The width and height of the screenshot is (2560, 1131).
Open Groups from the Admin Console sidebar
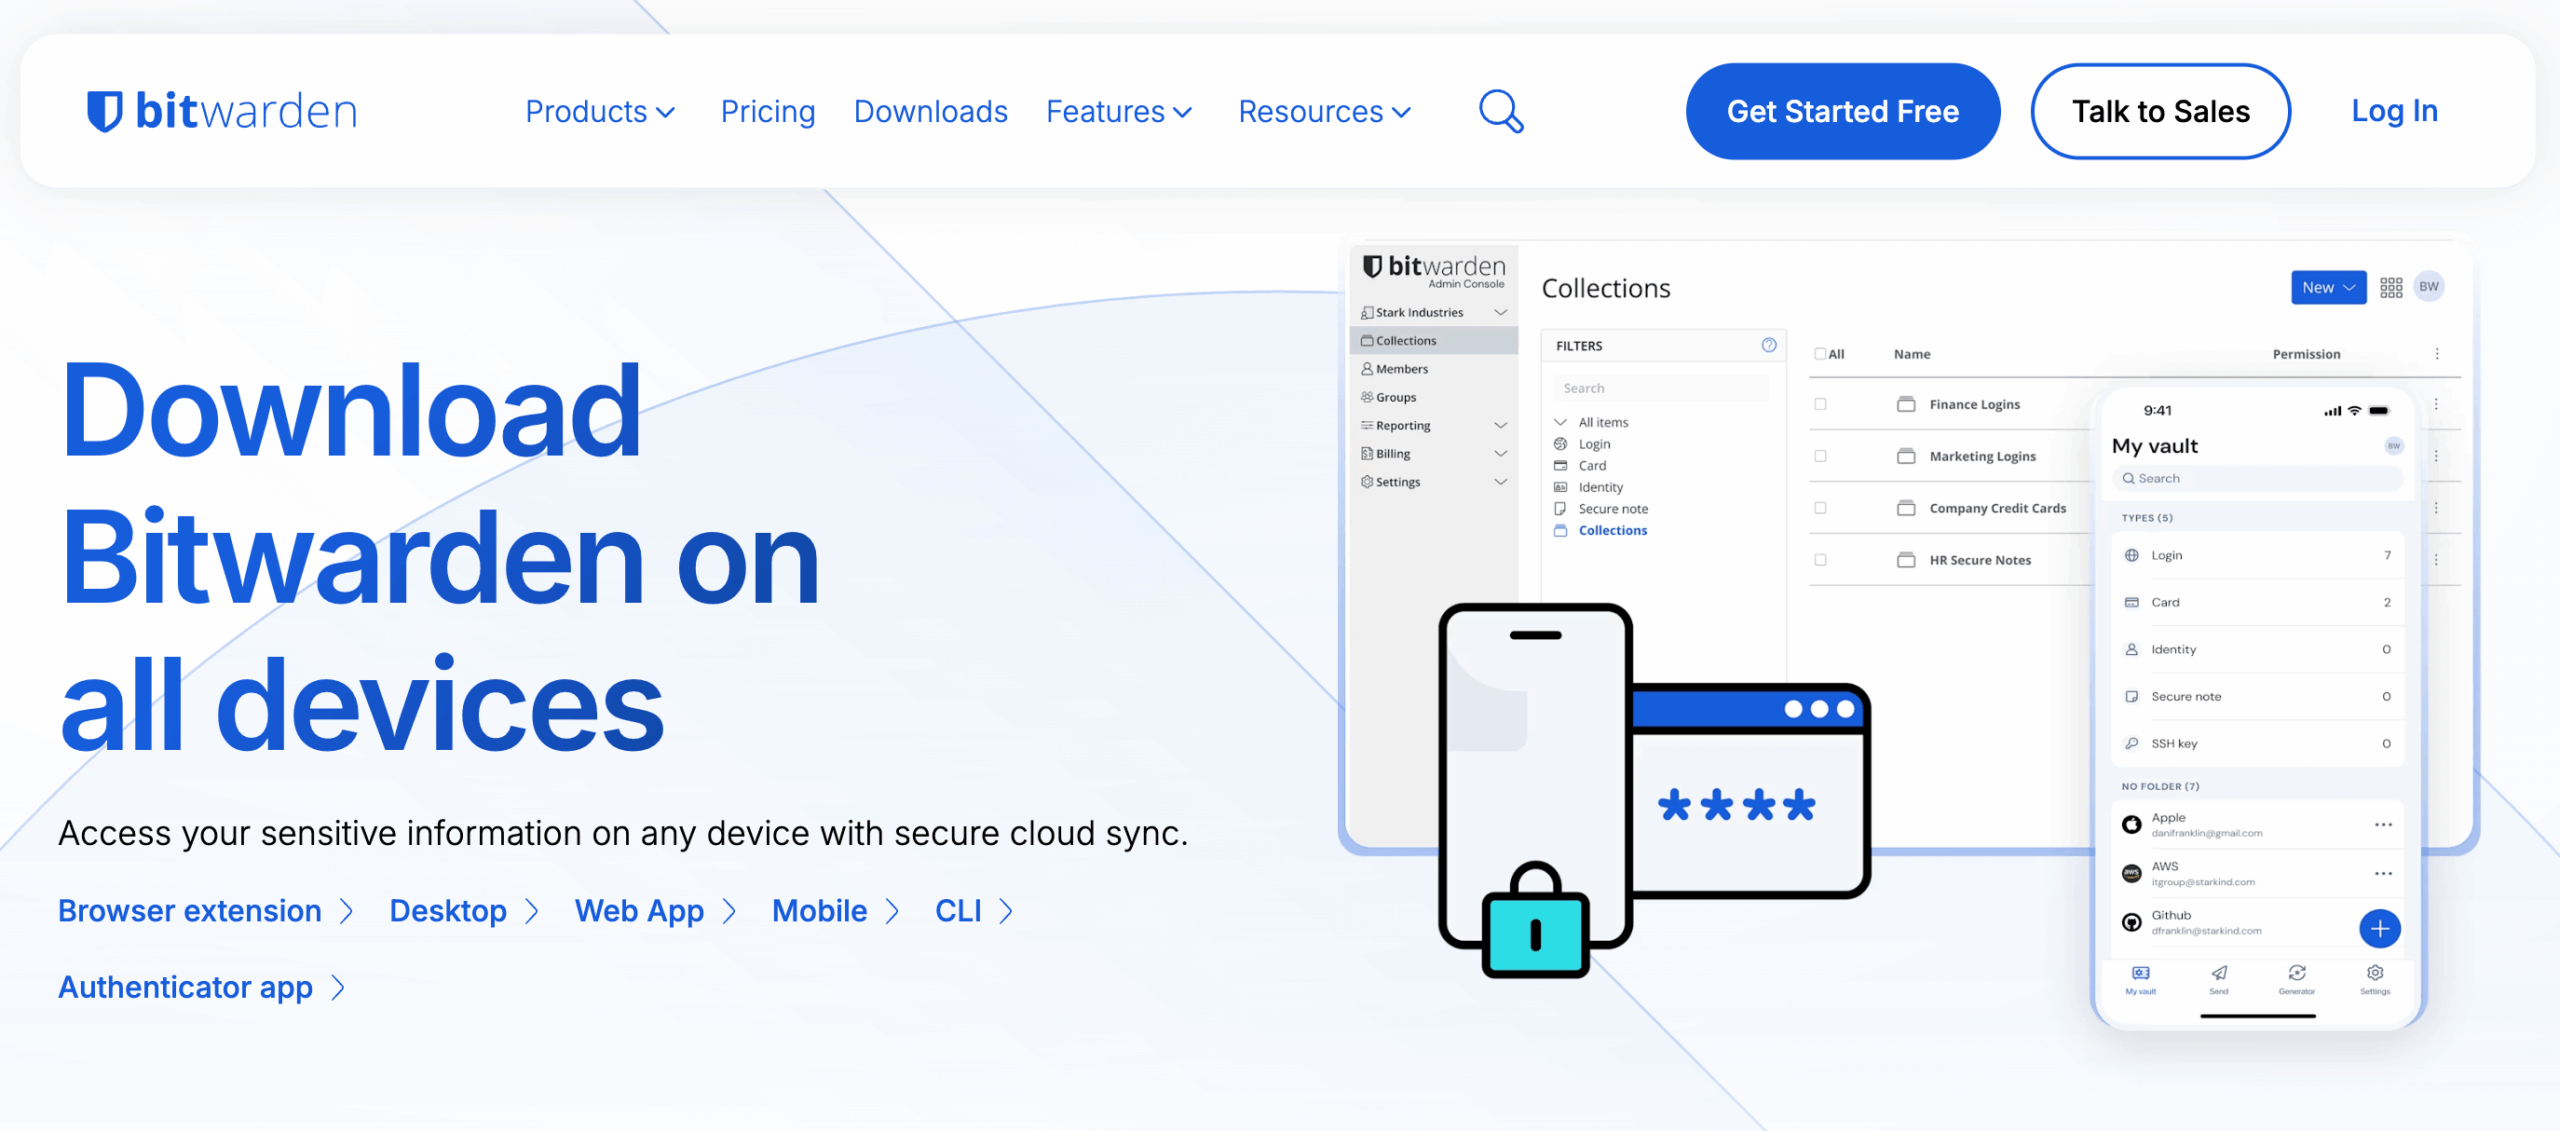pos(1399,396)
